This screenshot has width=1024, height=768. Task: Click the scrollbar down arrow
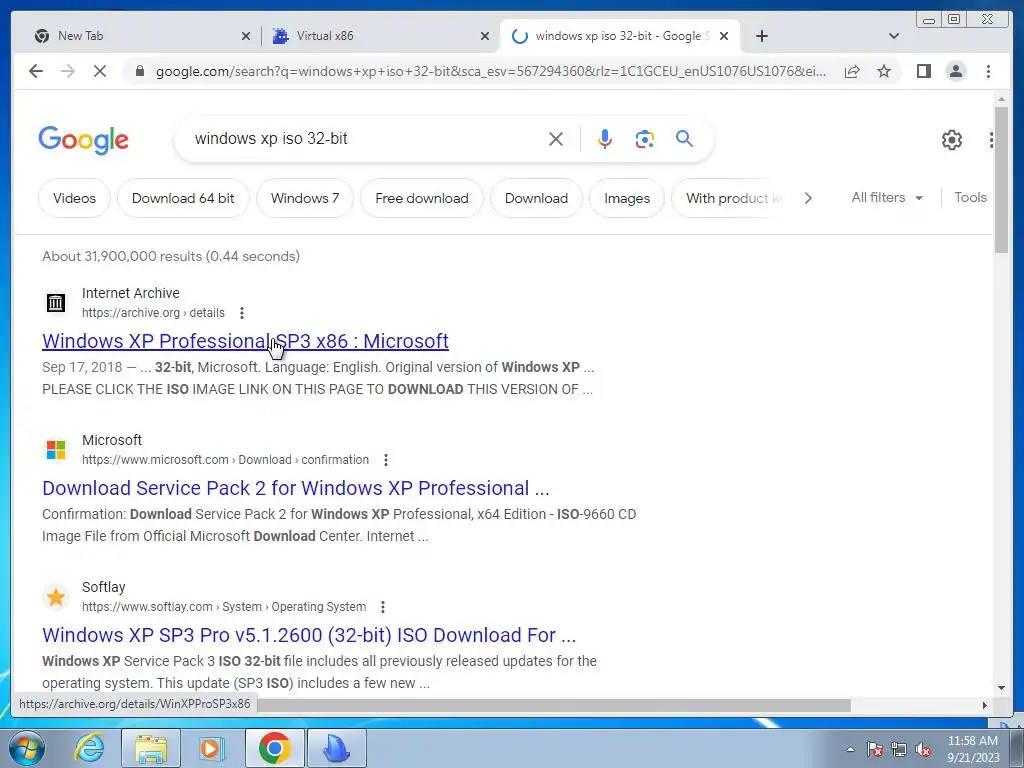[x=1001, y=688]
